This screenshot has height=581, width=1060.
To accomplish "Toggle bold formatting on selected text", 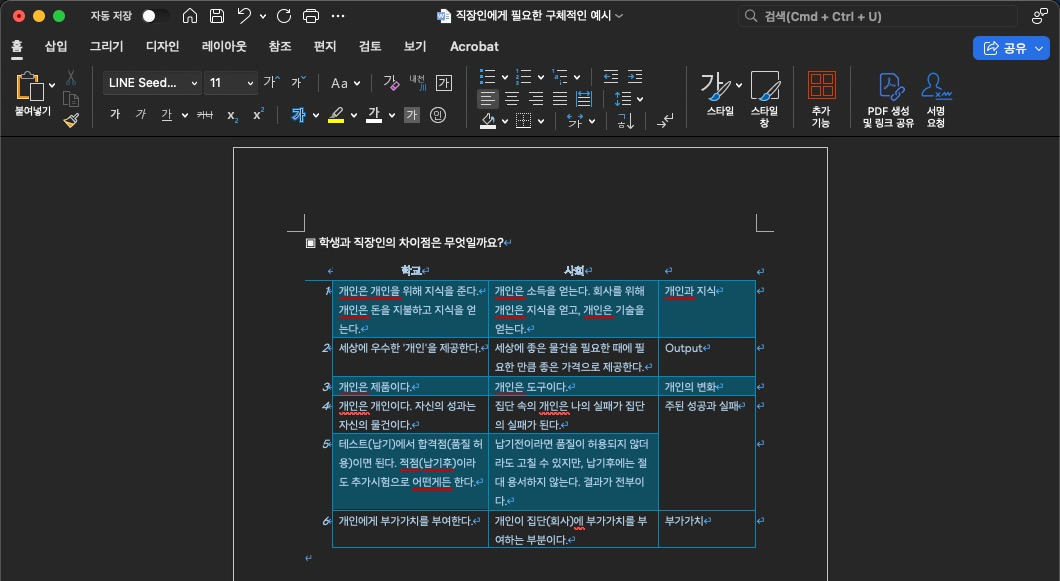I will (x=115, y=114).
